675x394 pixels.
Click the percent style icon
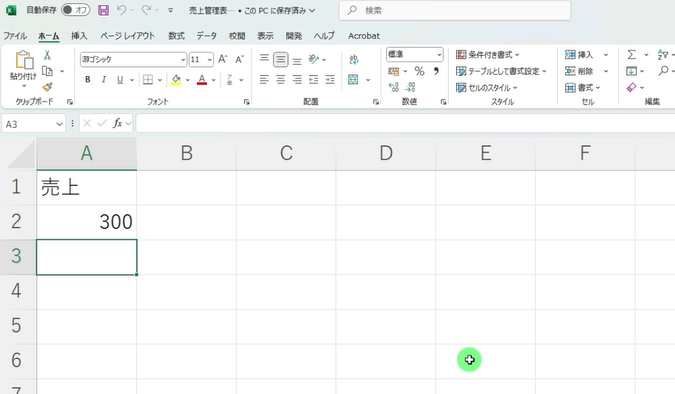tap(420, 71)
